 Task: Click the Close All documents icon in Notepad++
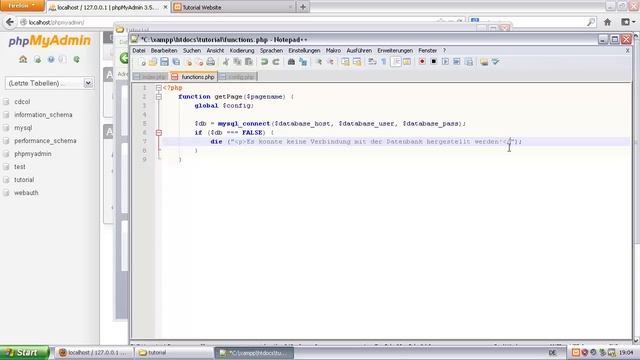[199, 62]
